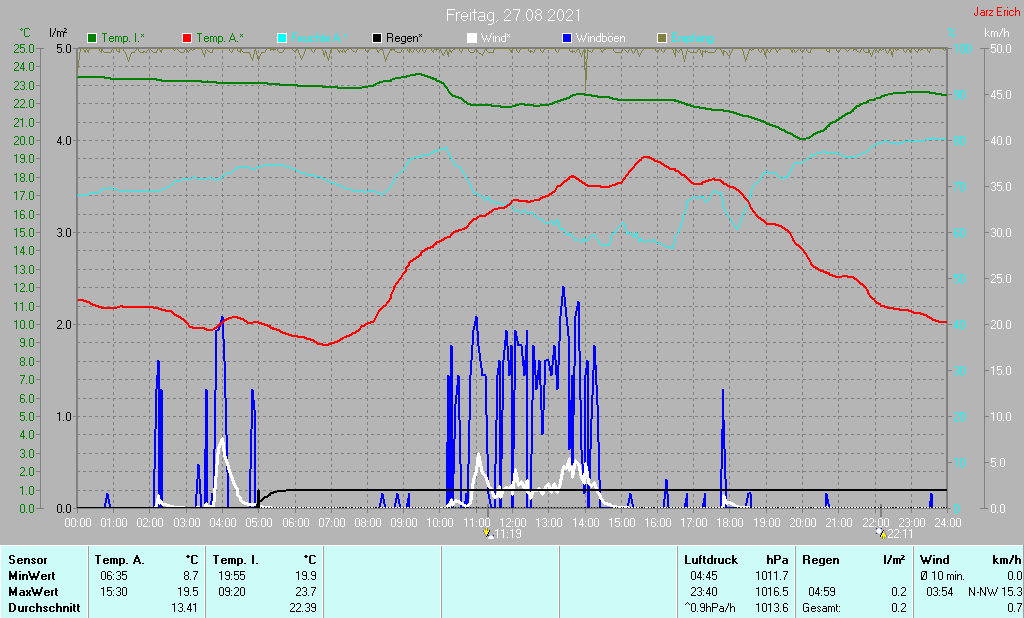Click the 'Gesamt:' rain total label
Screen dimensions: 1024x618
coord(822,608)
